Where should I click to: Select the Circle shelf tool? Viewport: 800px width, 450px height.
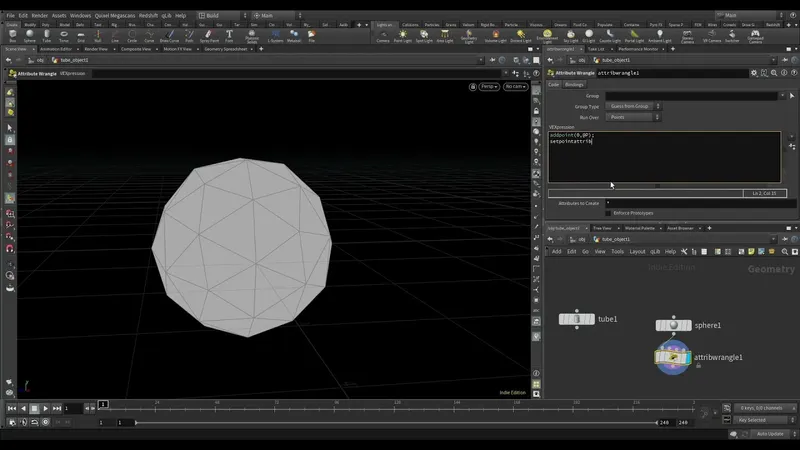point(132,36)
